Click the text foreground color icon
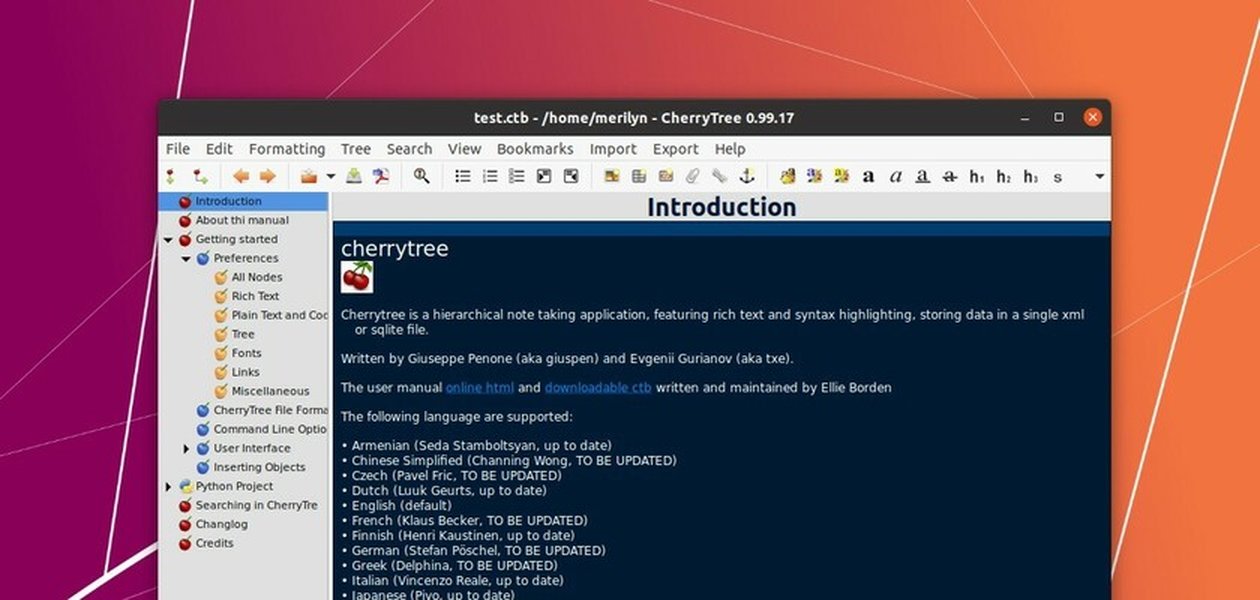 tap(814, 176)
